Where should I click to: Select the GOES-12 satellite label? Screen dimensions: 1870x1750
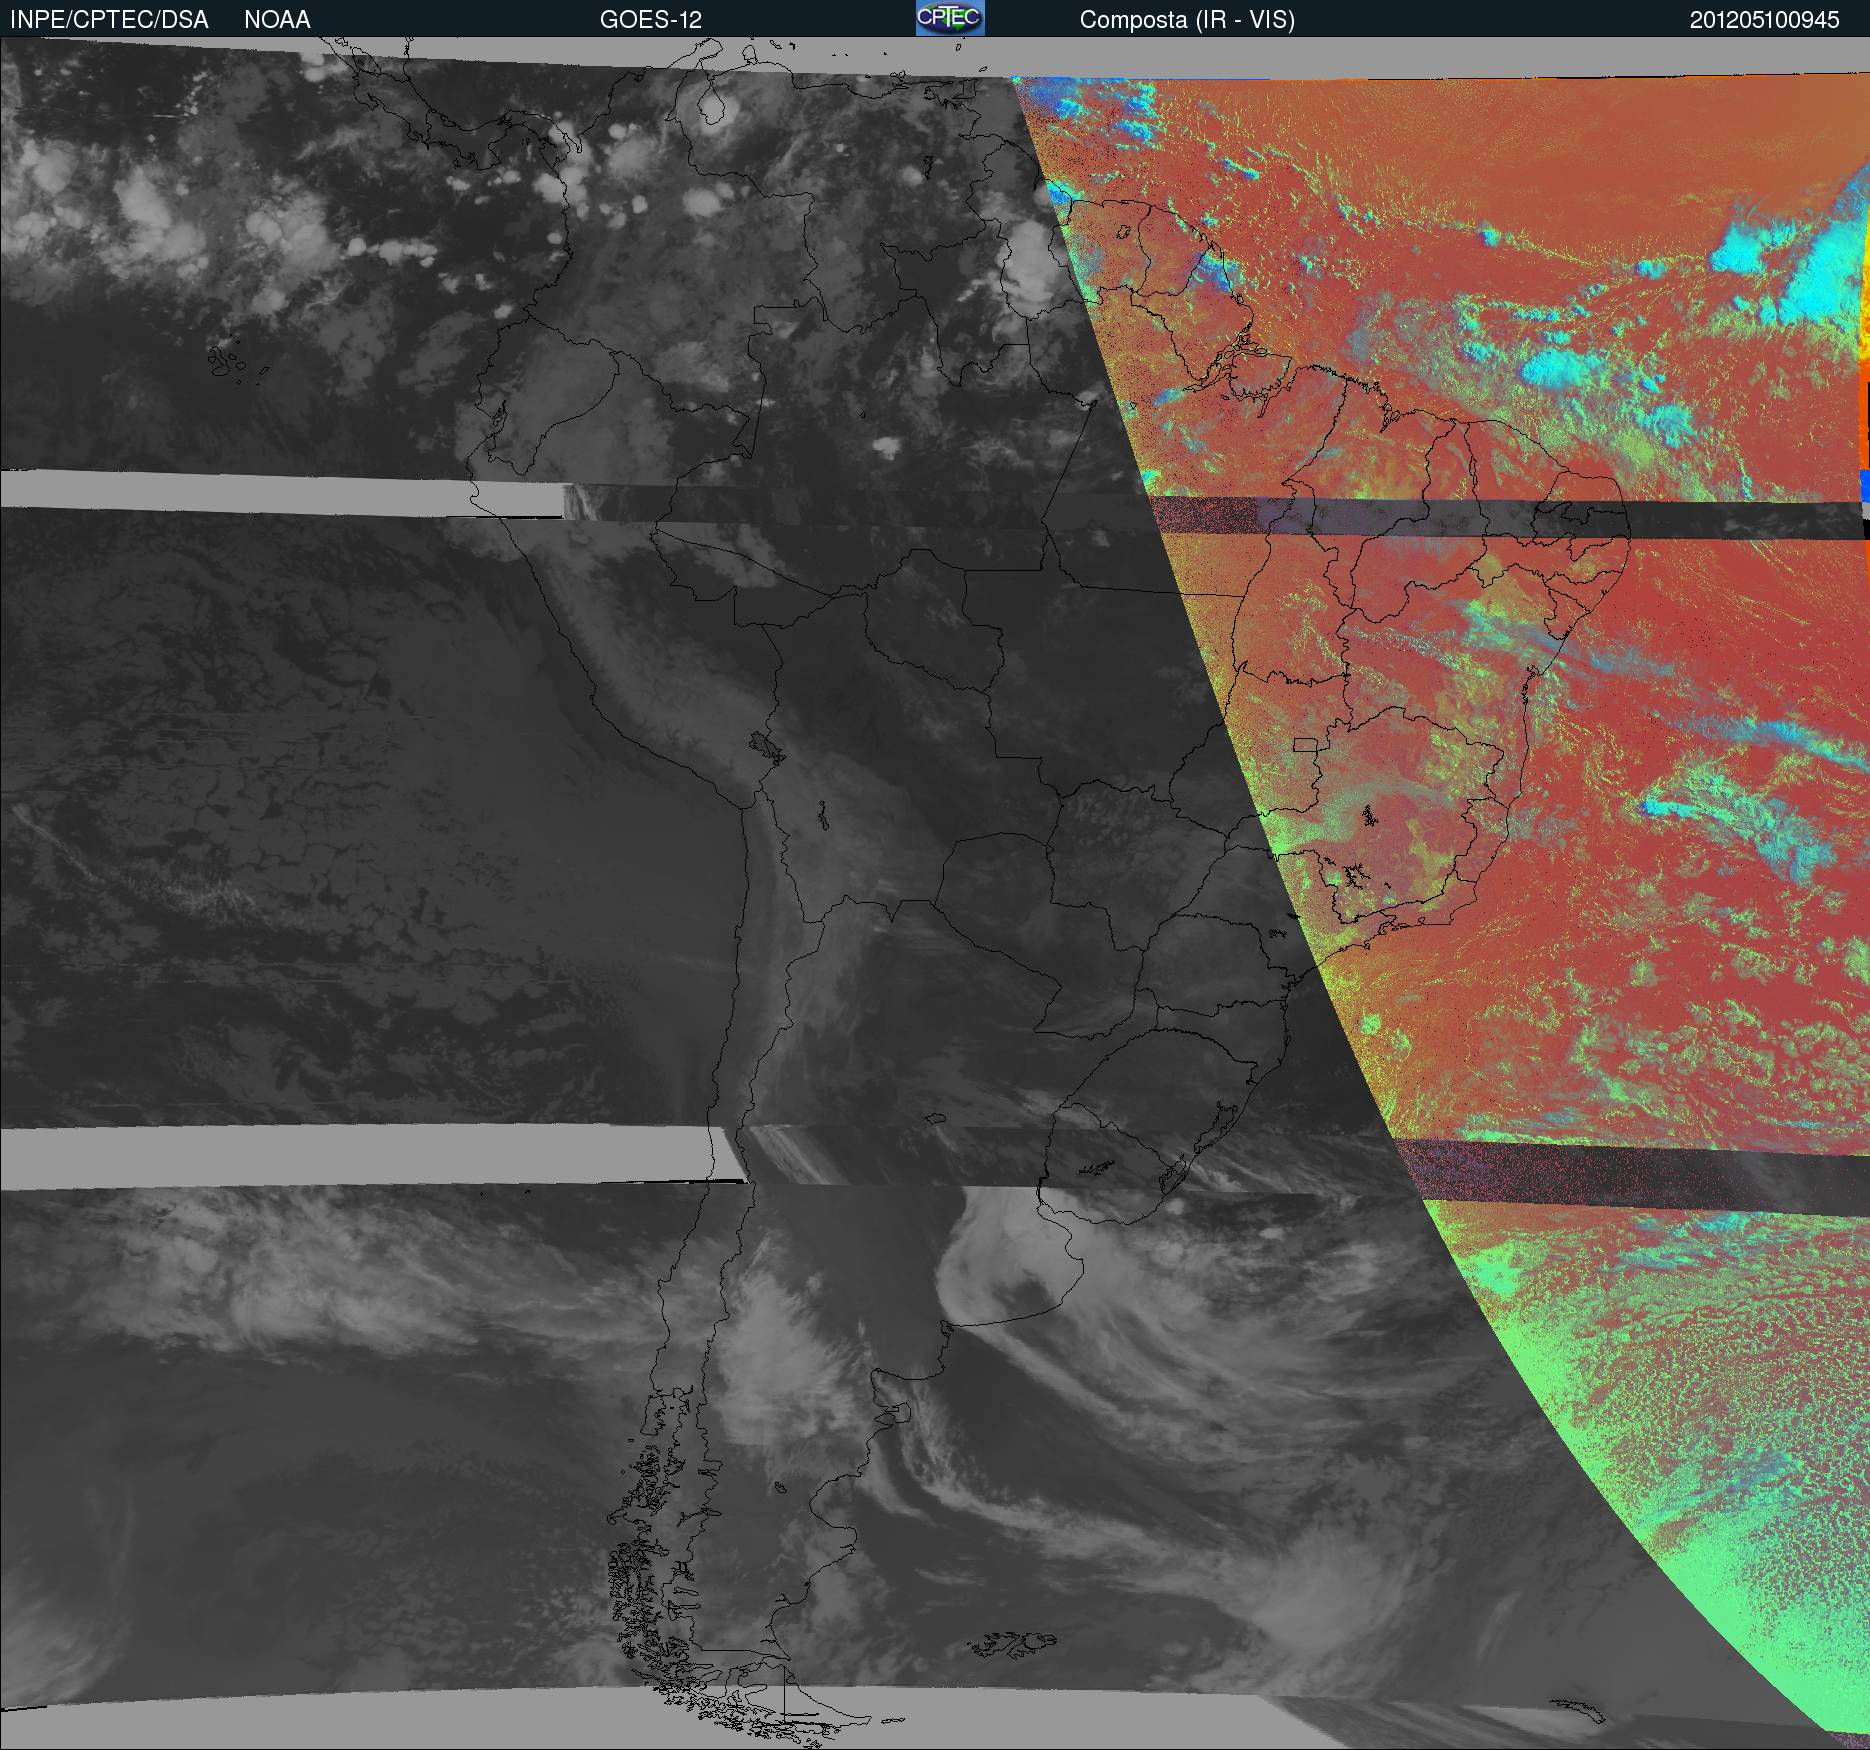[650, 20]
